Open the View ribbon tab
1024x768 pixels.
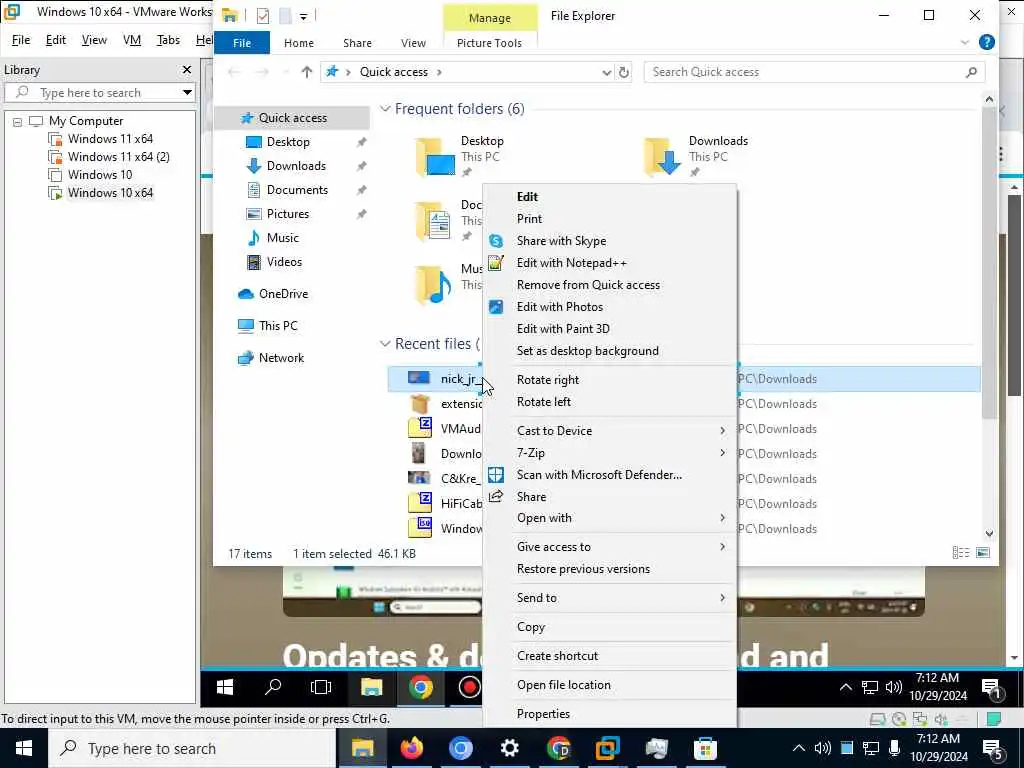[413, 42]
